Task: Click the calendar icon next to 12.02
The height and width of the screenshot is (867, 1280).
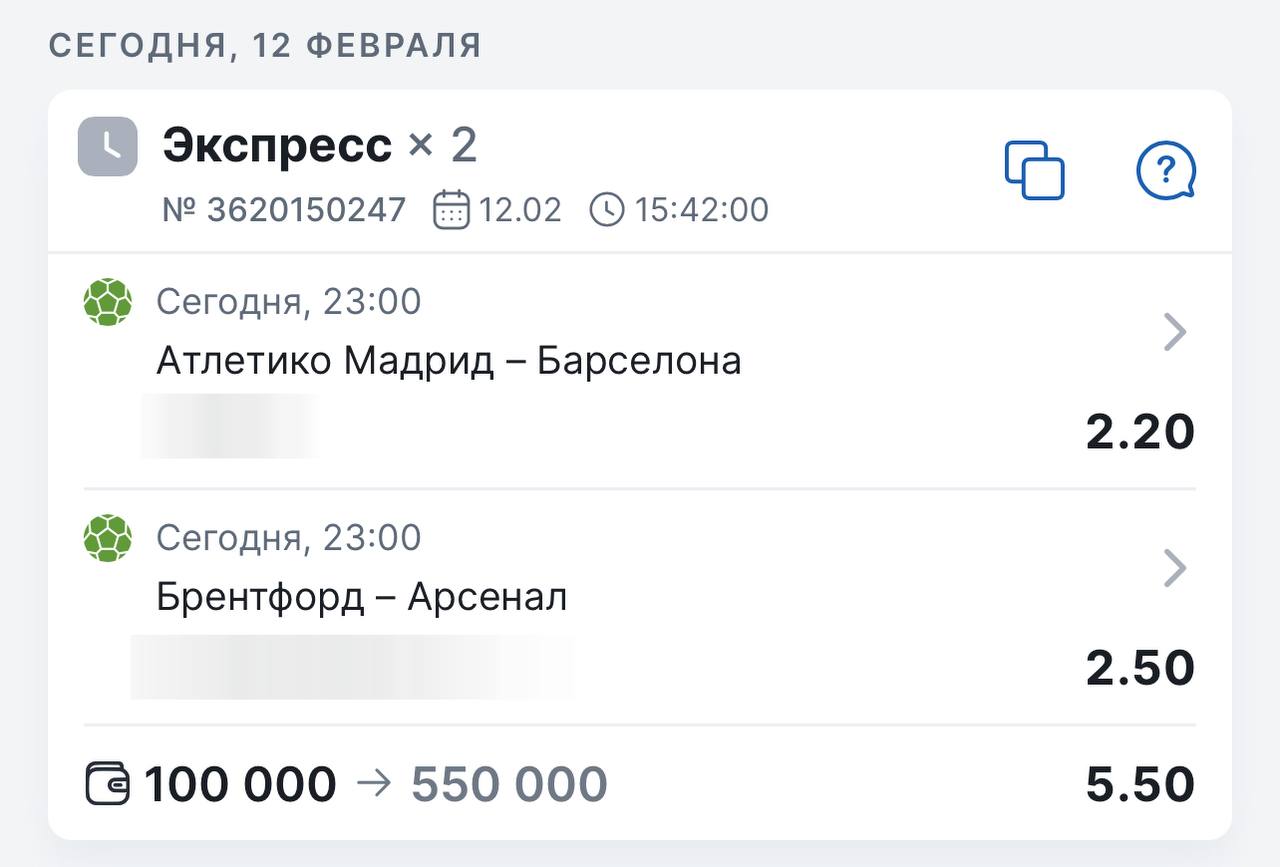Action: click(451, 210)
